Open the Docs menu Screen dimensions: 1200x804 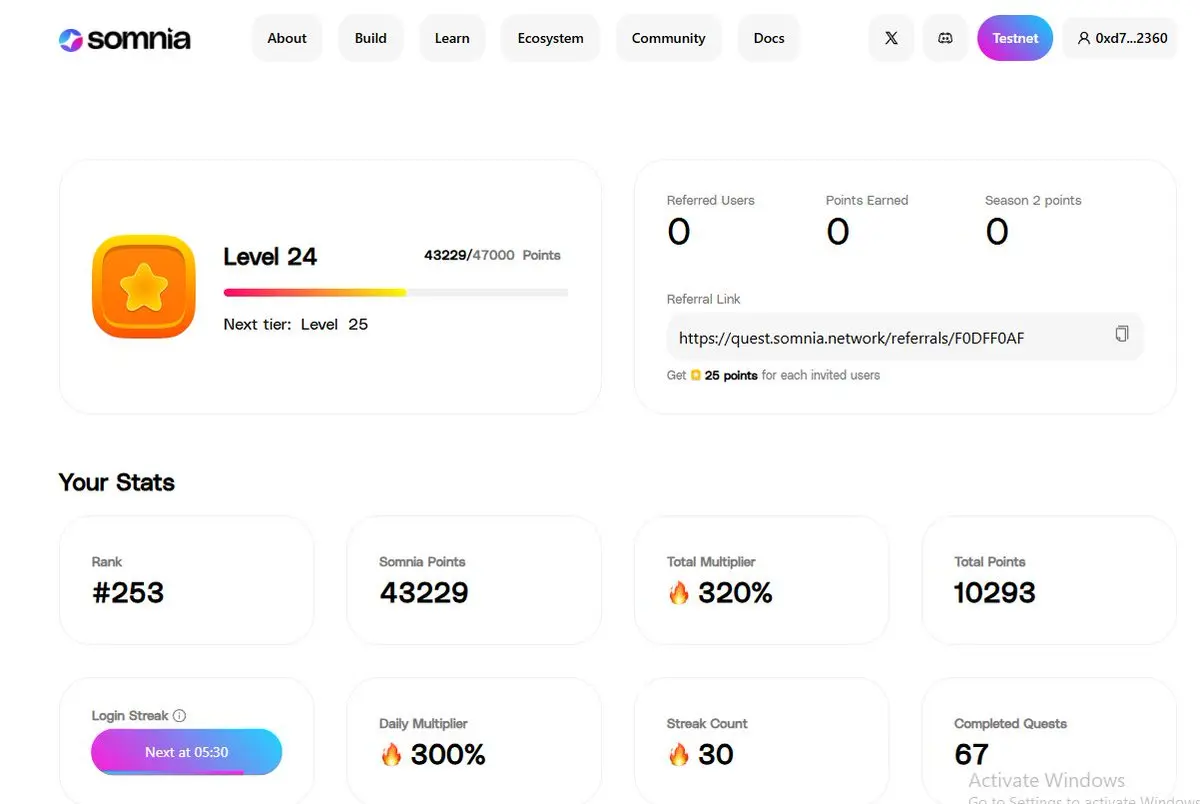769,38
